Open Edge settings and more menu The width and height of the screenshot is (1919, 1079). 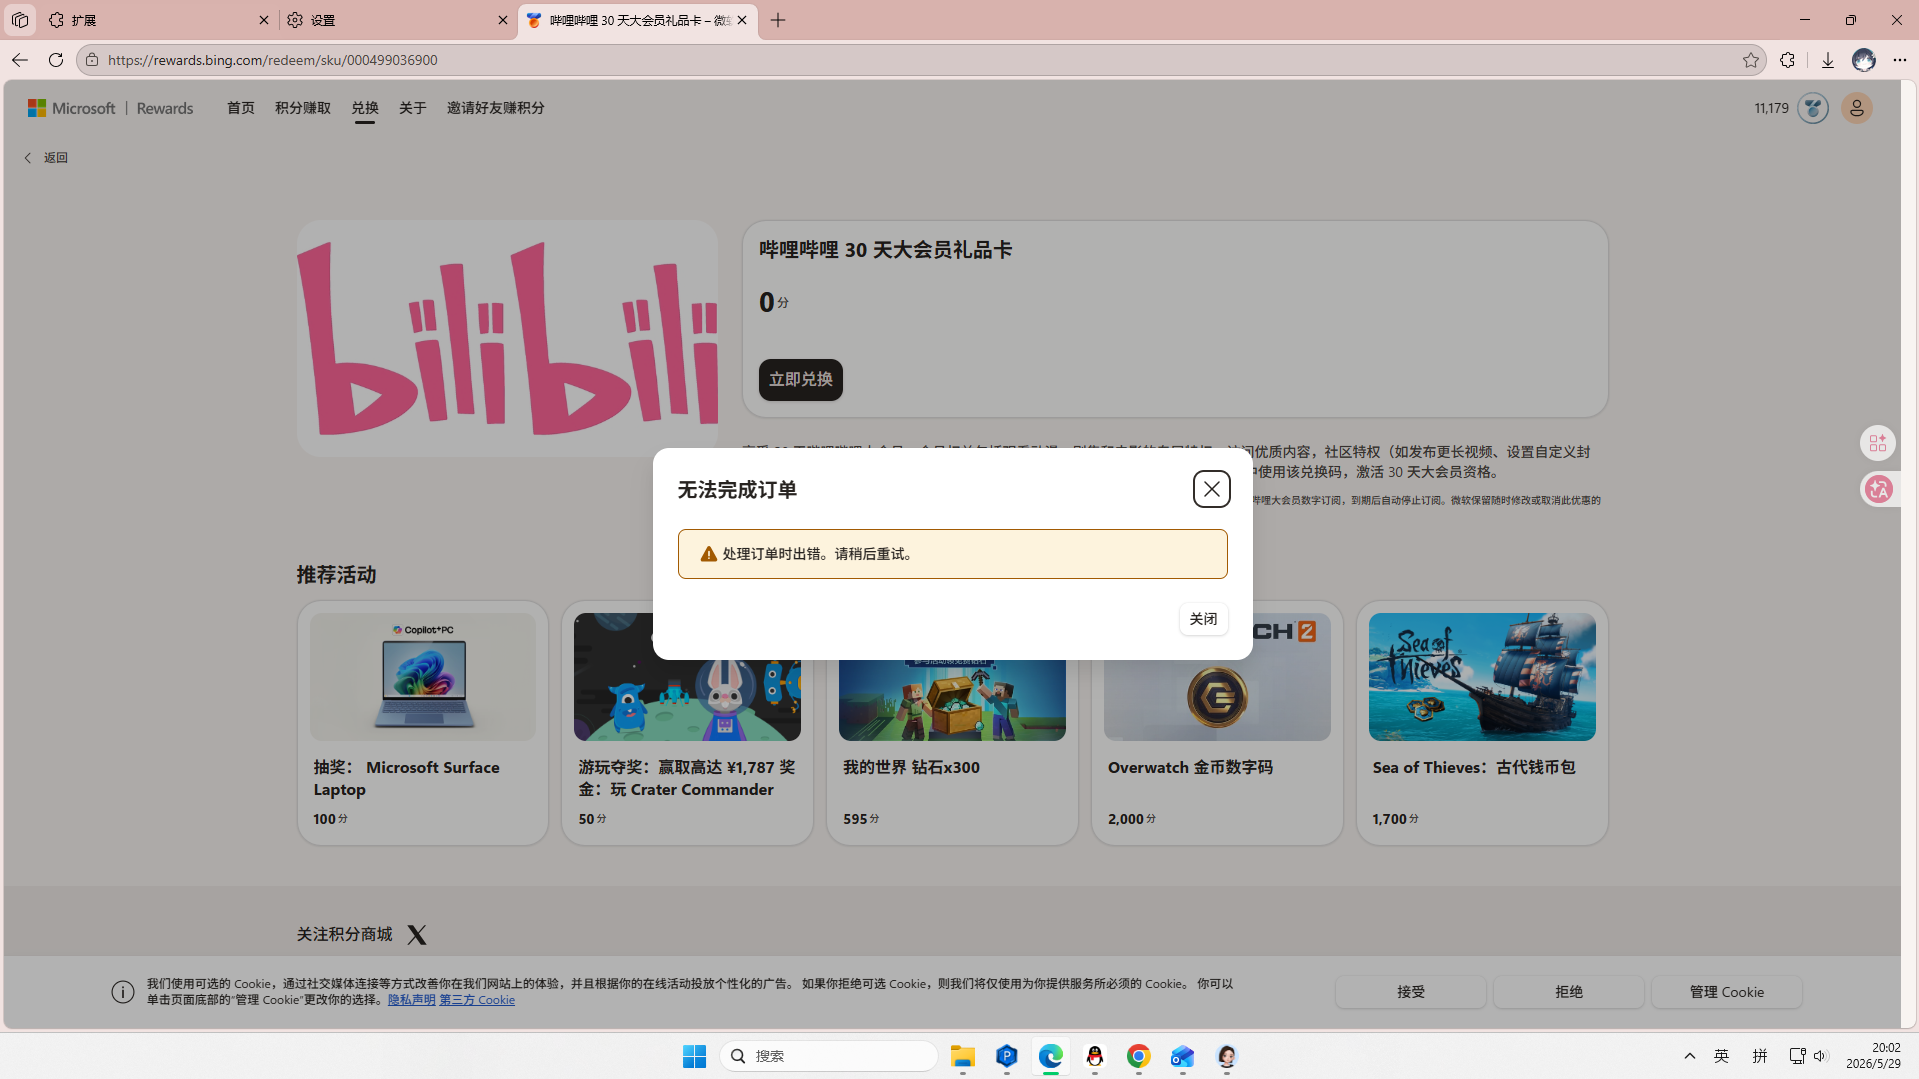[x=1899, y=60]
